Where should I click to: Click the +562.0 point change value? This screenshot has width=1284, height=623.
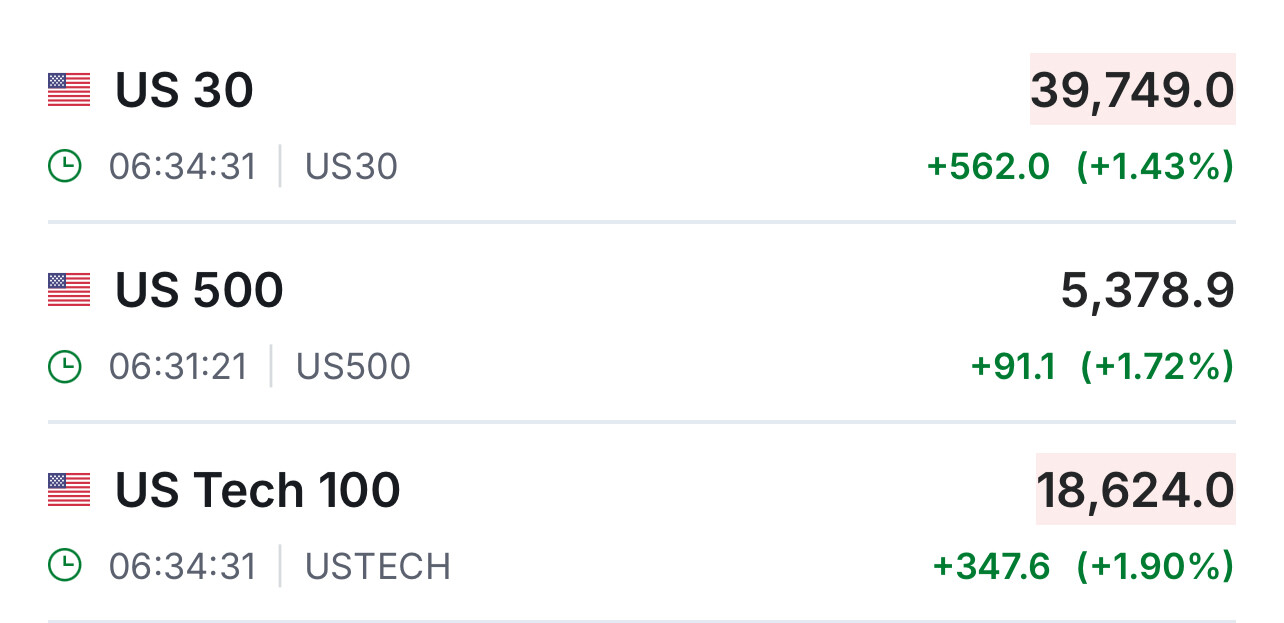tap(988, 167)
